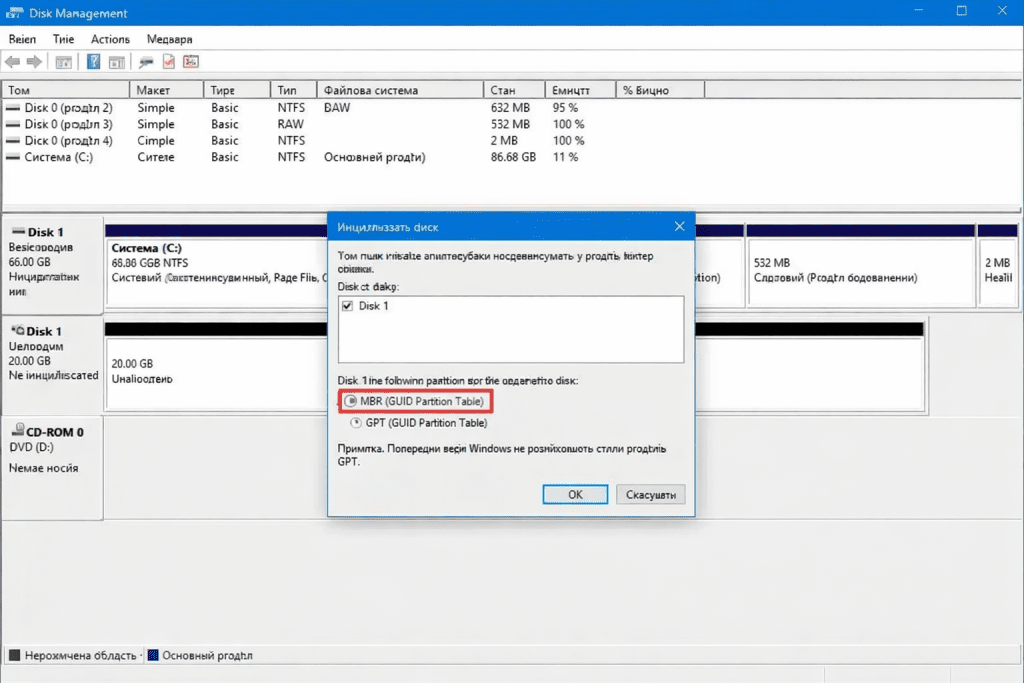Sort by the Стан column header
The height and width of the screenshot is (683, 1024).
(x=502, y=90)
